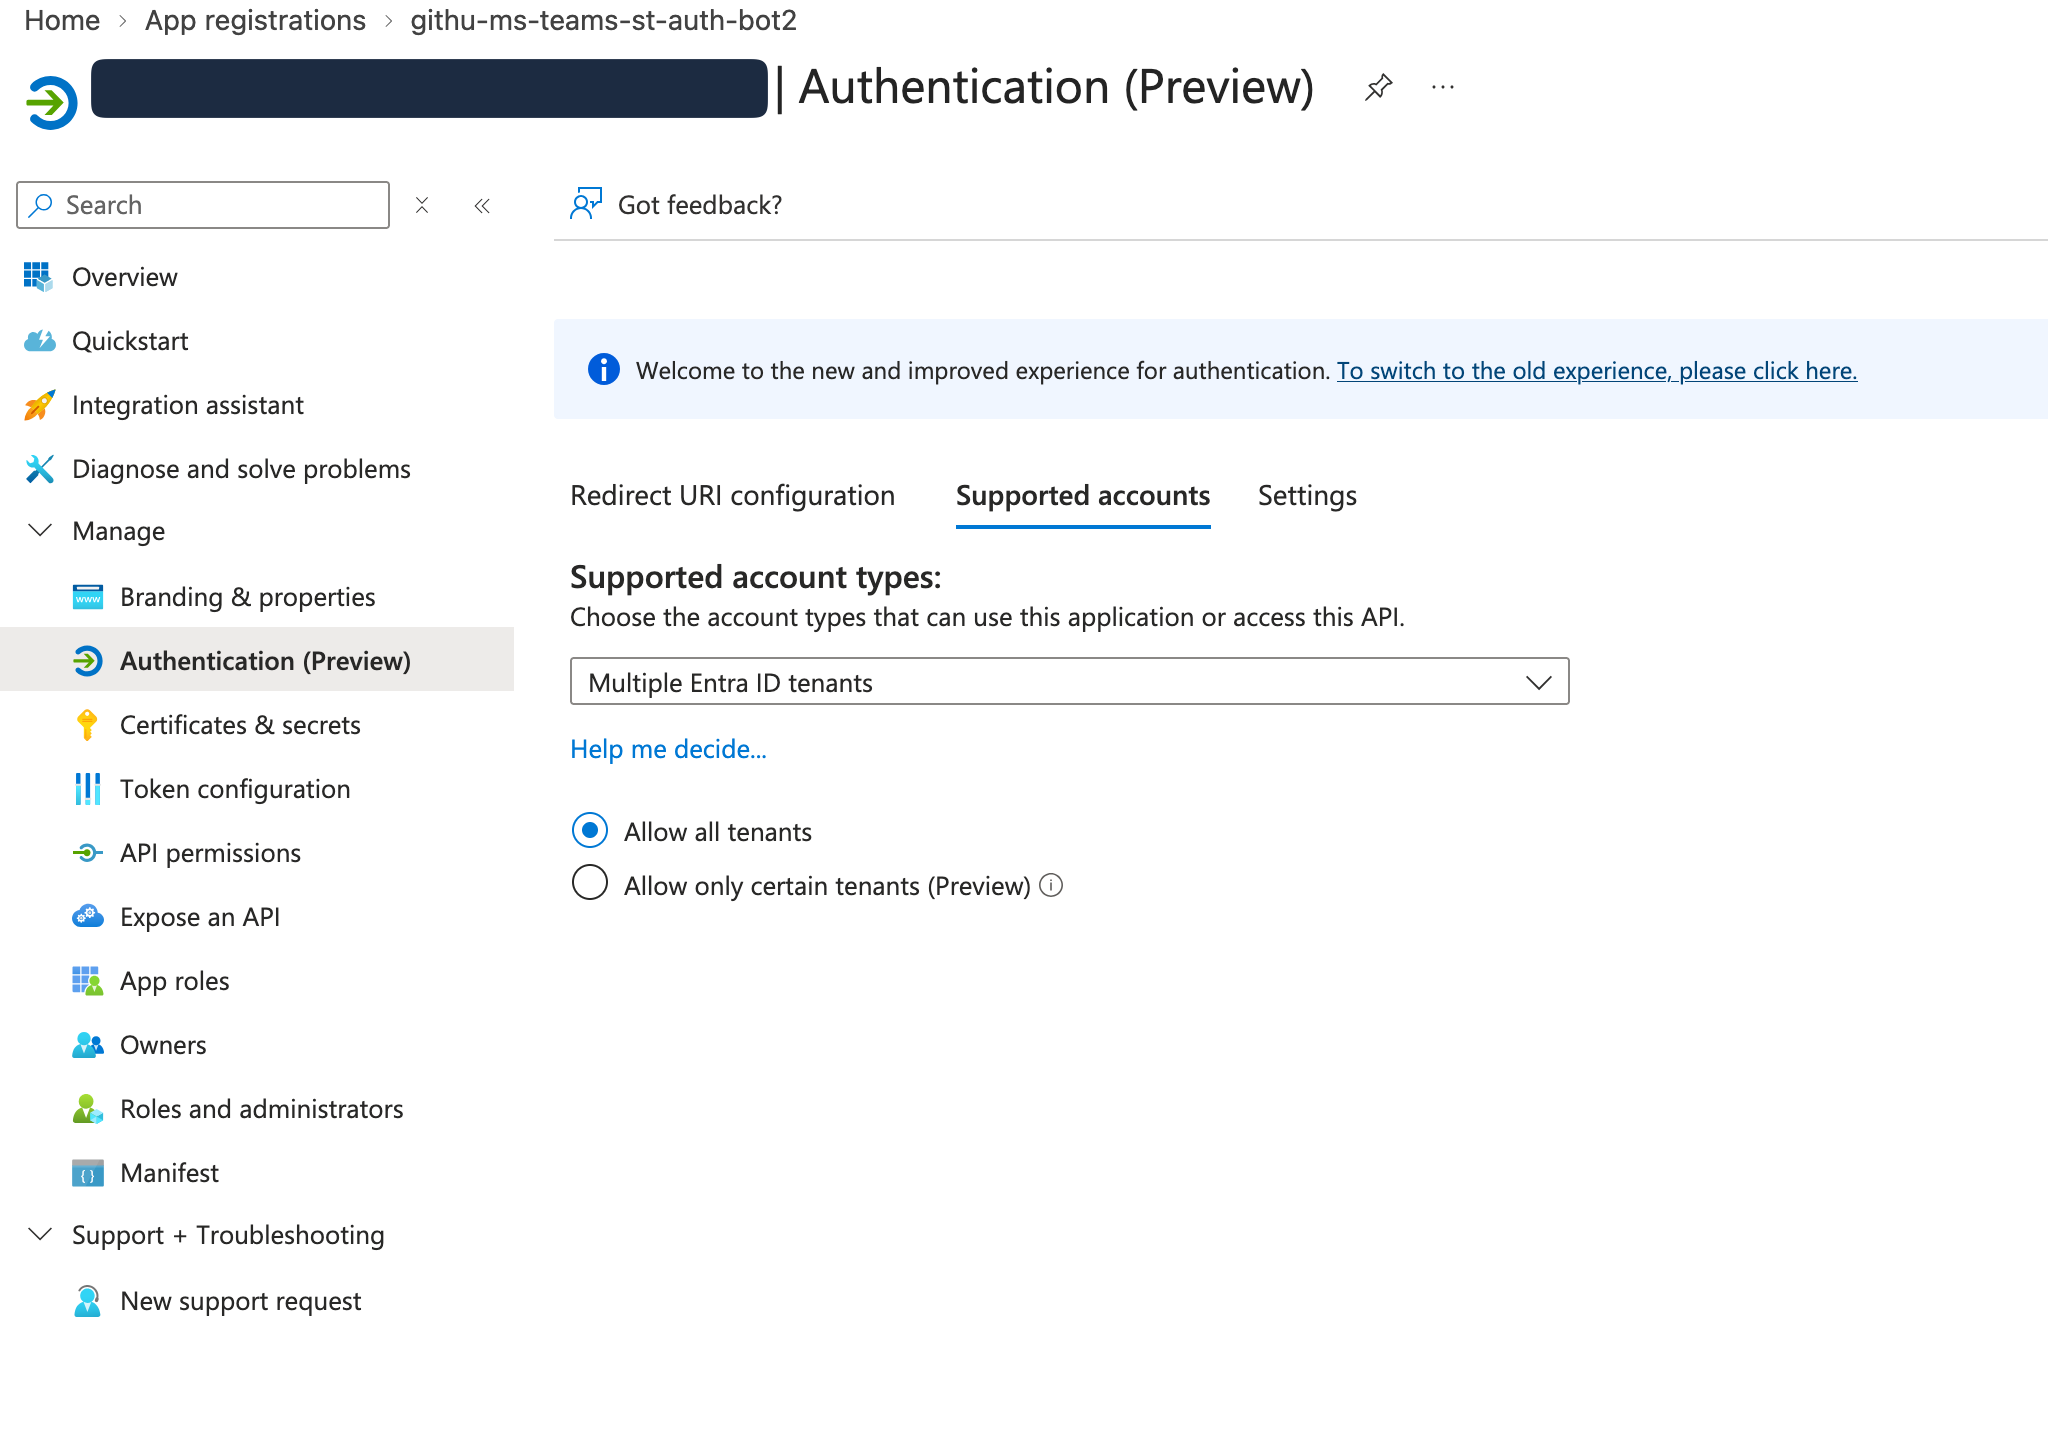Go to Home in the breadcrumb
Viewport: 2048px width, 1450px height.
[62, 20]
